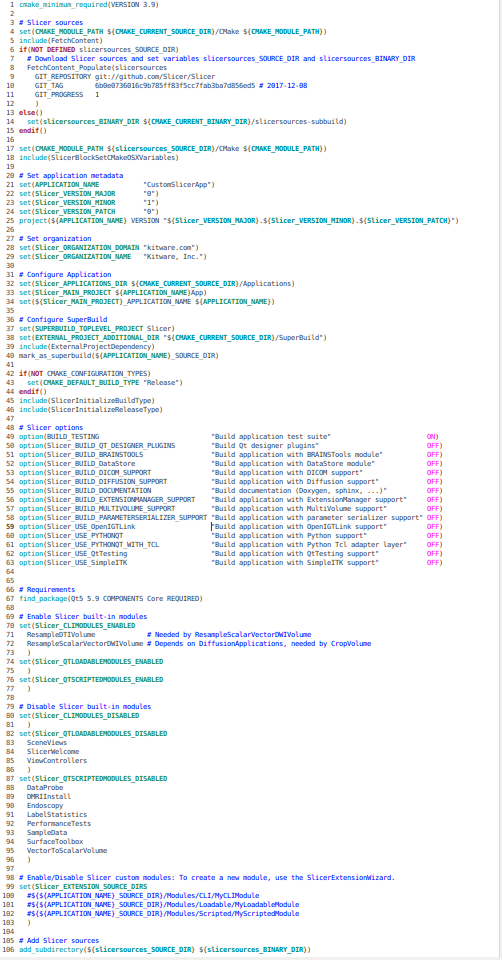The height and width of the screenshot is (960, 502).
Task: Click find_package(Qt5 5.9 COMPONENTS Core REQUIRED) line
Action: click(111, 598)
